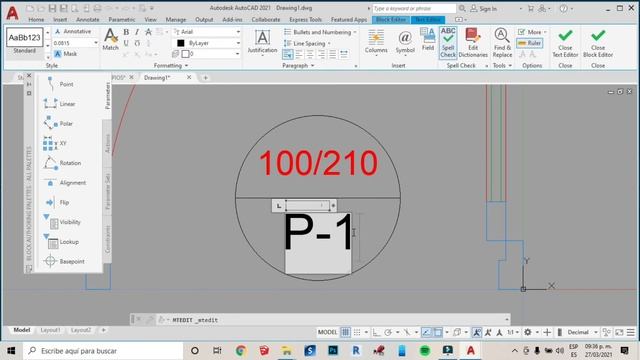Add a Visibility parameter
Image resolution: width=640 pixels, height=360 pixels.
point(62,222)
